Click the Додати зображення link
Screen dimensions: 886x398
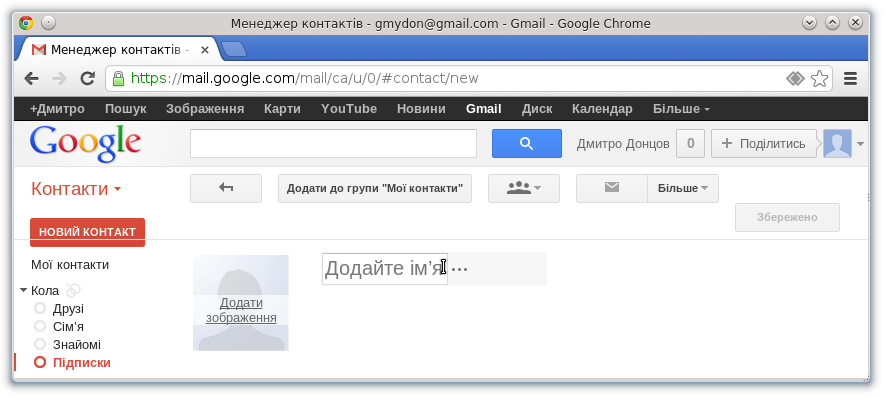pos(241,310)
